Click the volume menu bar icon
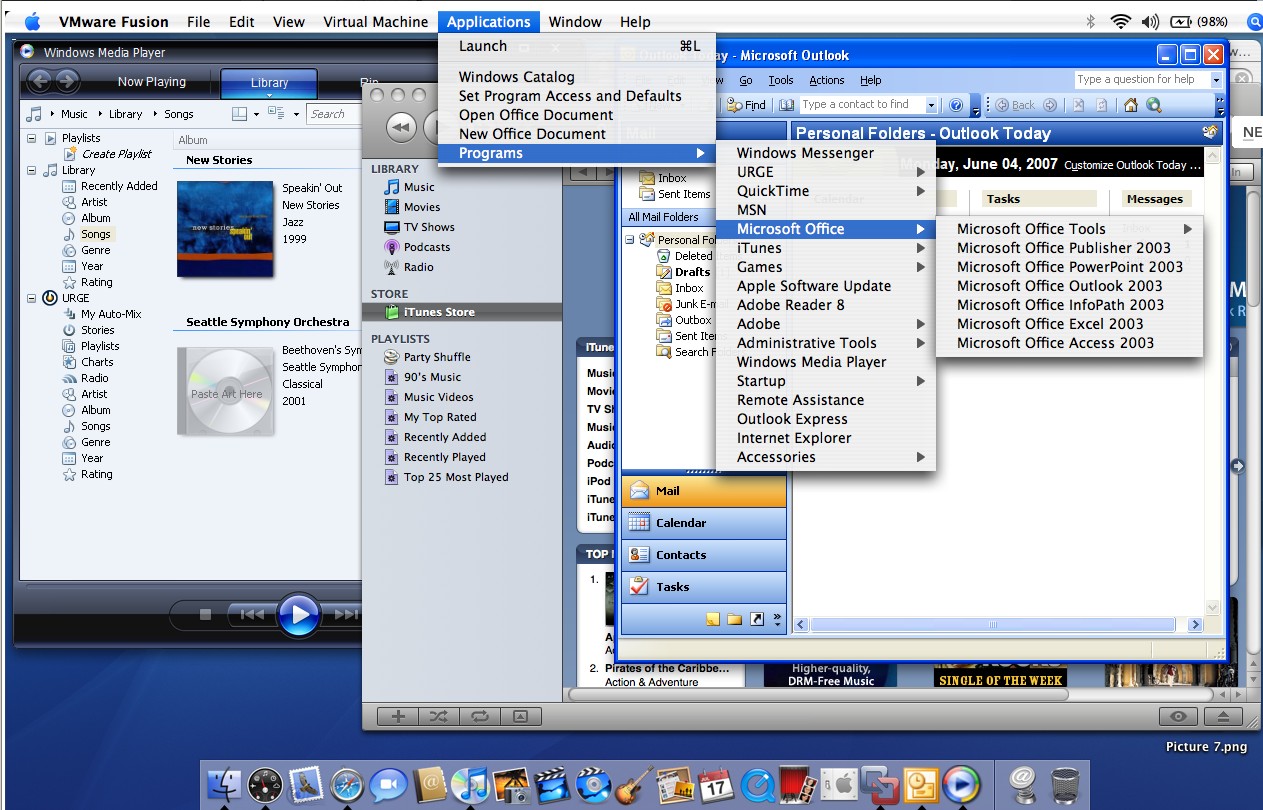This screenshot has height=810, width=1263. click(1150, 21)
